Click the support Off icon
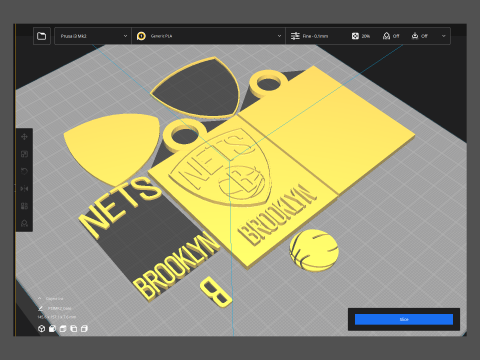Screen dimensions: 480x360 (x=386, y=36)
